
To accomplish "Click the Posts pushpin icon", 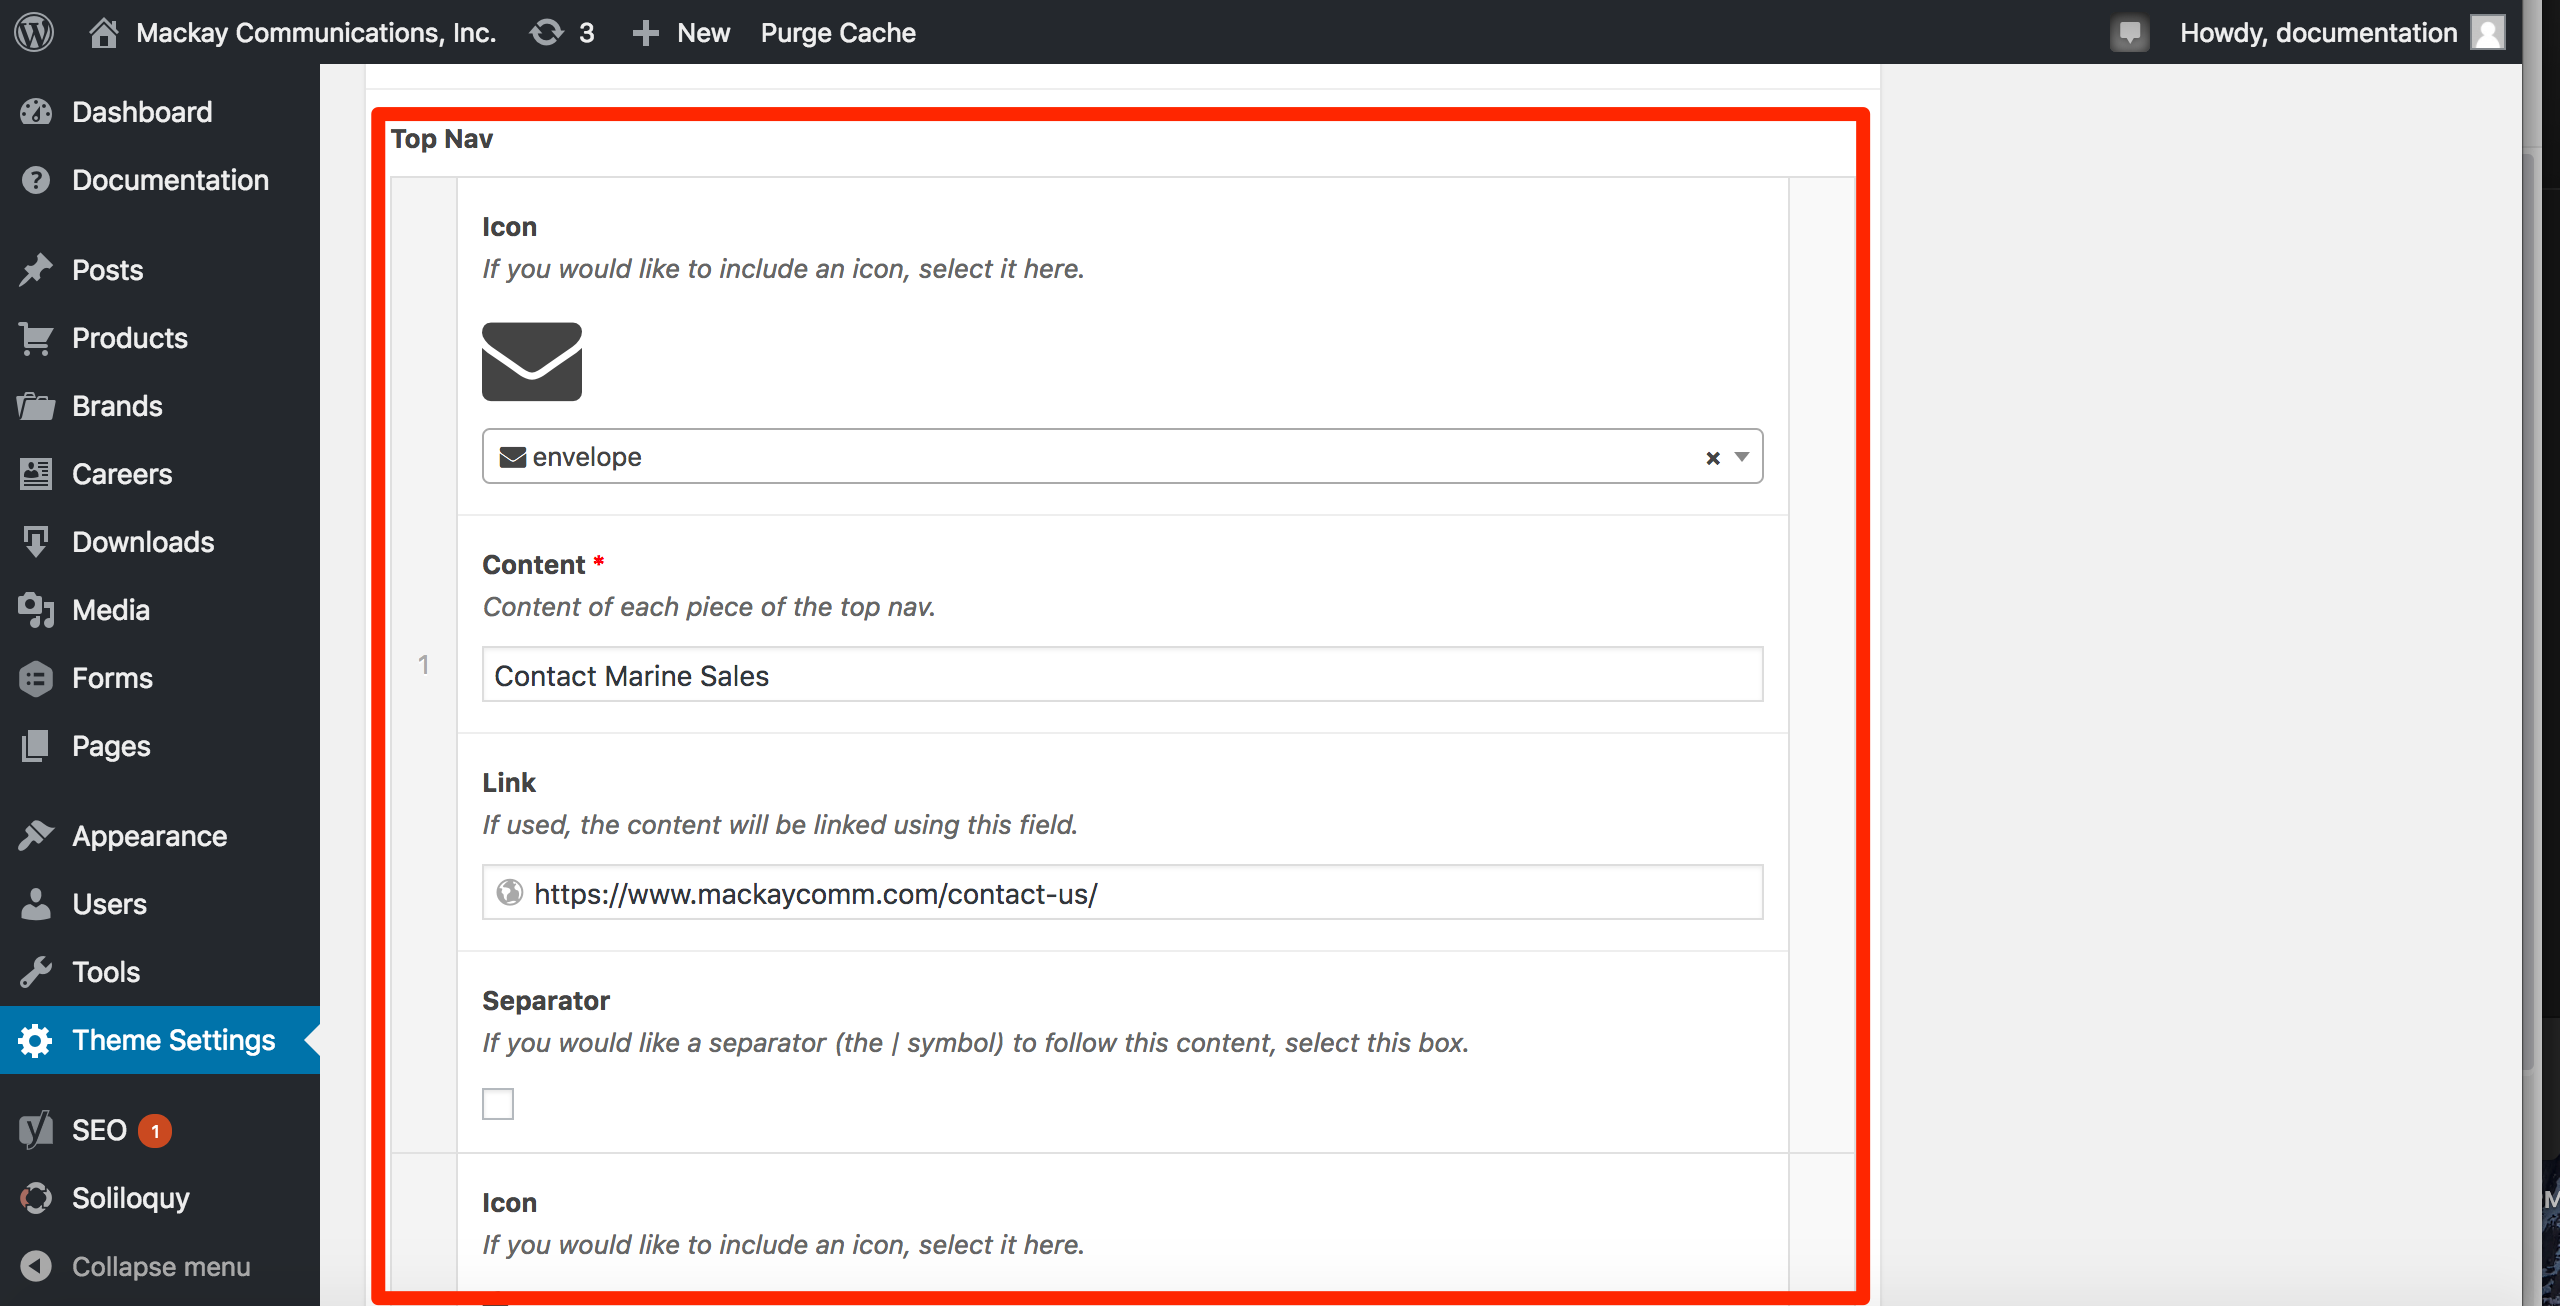I will (x=36, y=270).
